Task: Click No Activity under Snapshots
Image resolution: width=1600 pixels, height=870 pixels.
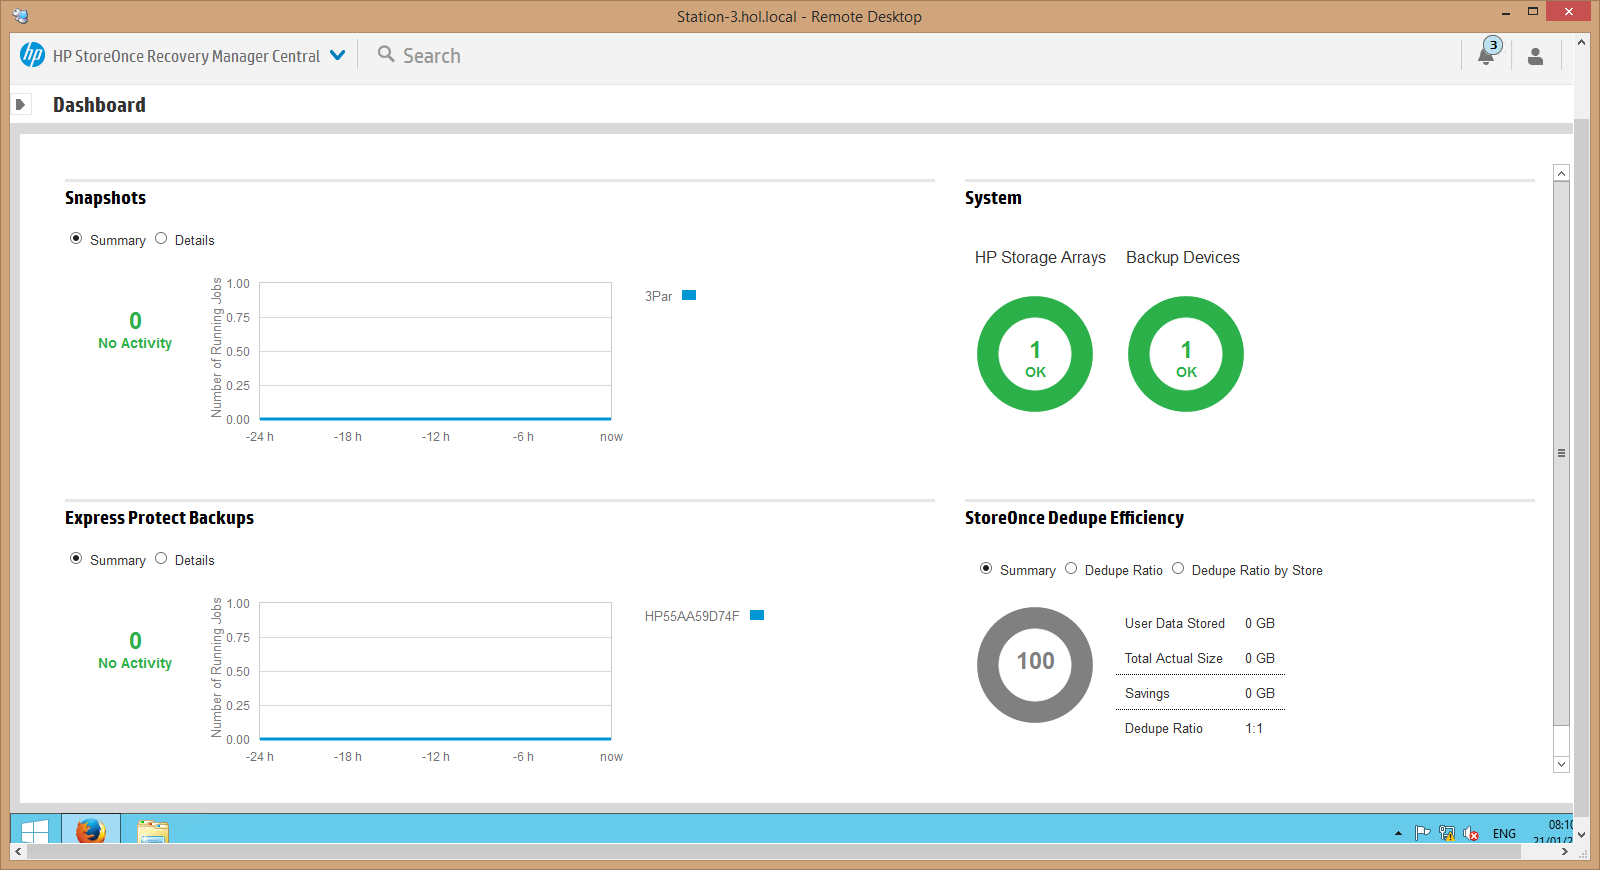Action: [135, 343]
